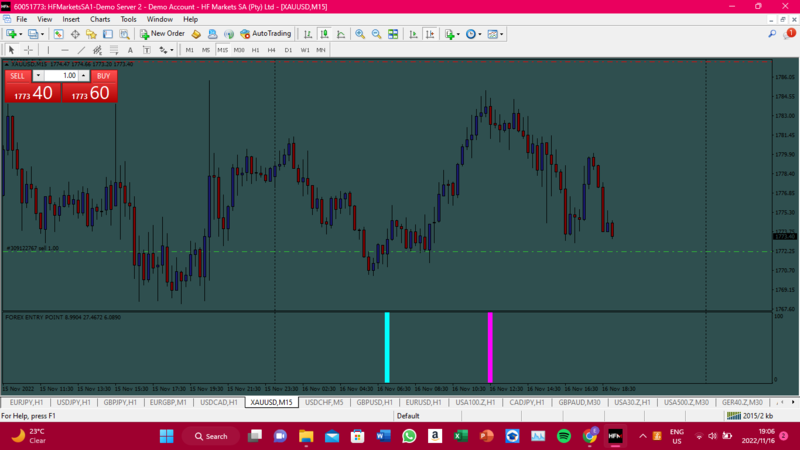Image resolution: width=800 pixels, height=450 pixels.
Task: Select the text label 'A' tool
Action: click(130, 50)
